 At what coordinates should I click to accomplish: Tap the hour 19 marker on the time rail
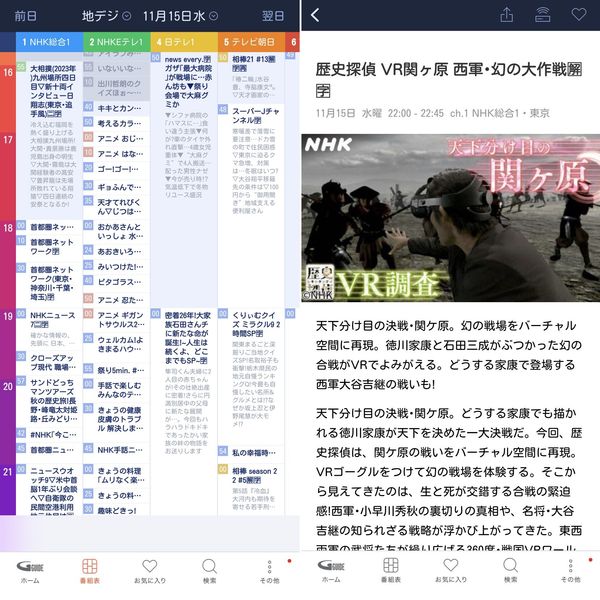pos(8,316)
